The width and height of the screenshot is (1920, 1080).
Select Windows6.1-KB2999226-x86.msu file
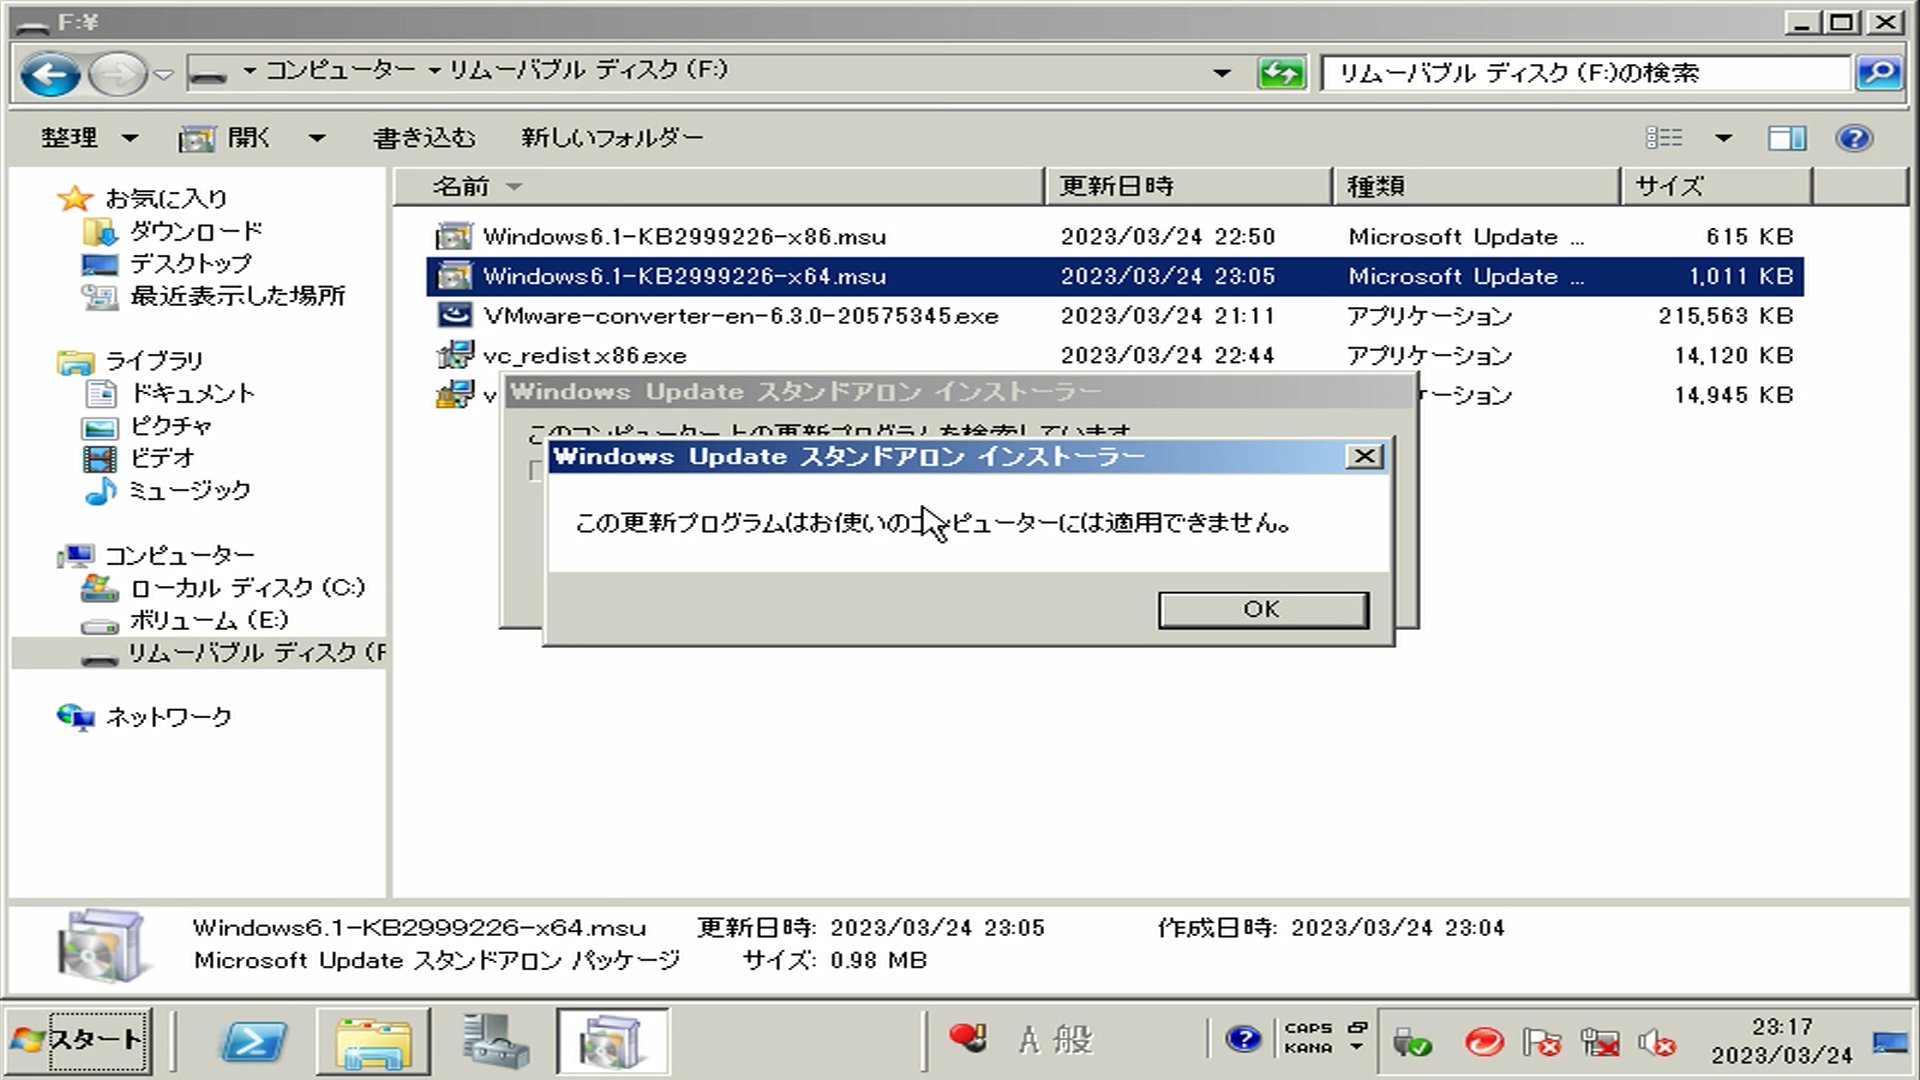(684, 237)
